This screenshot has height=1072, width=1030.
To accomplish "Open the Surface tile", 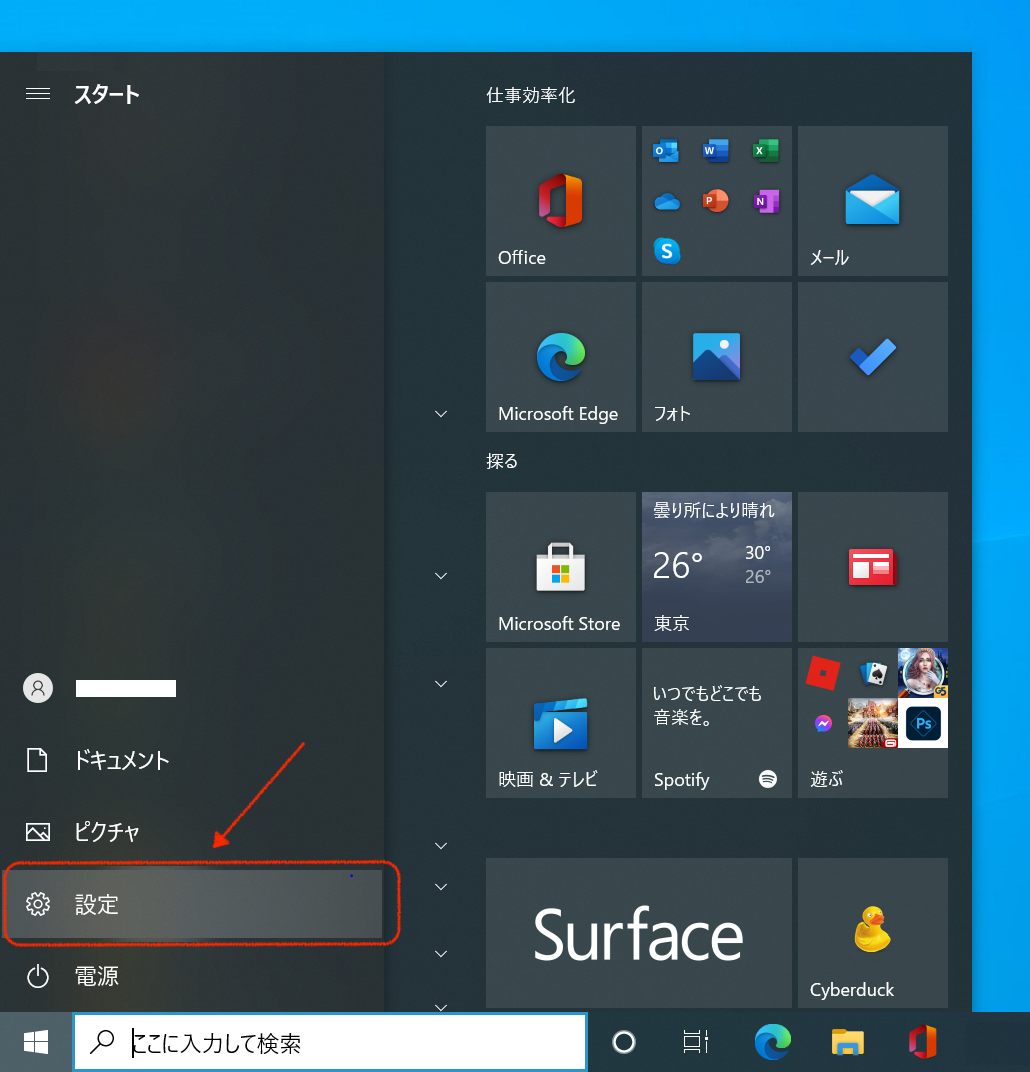I will (638, 933).
